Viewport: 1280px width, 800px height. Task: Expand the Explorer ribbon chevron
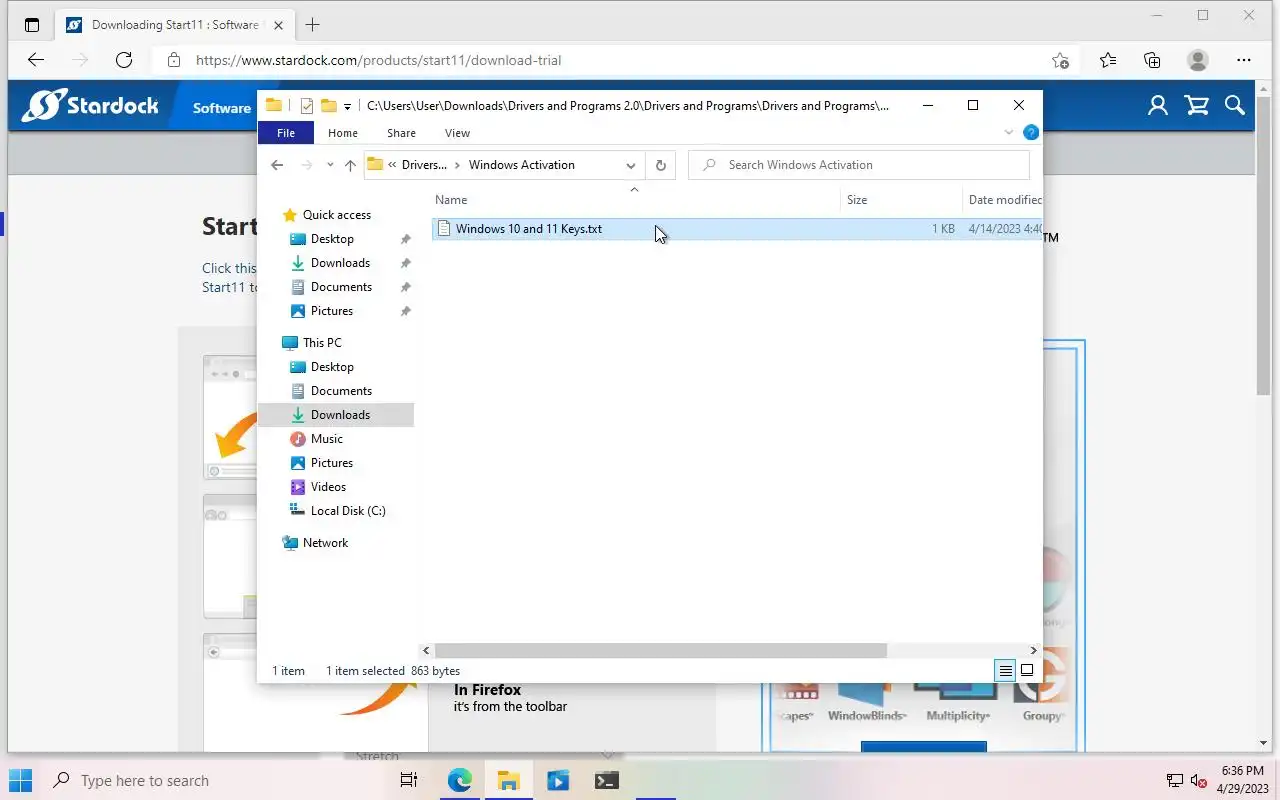click(1009, 132)
